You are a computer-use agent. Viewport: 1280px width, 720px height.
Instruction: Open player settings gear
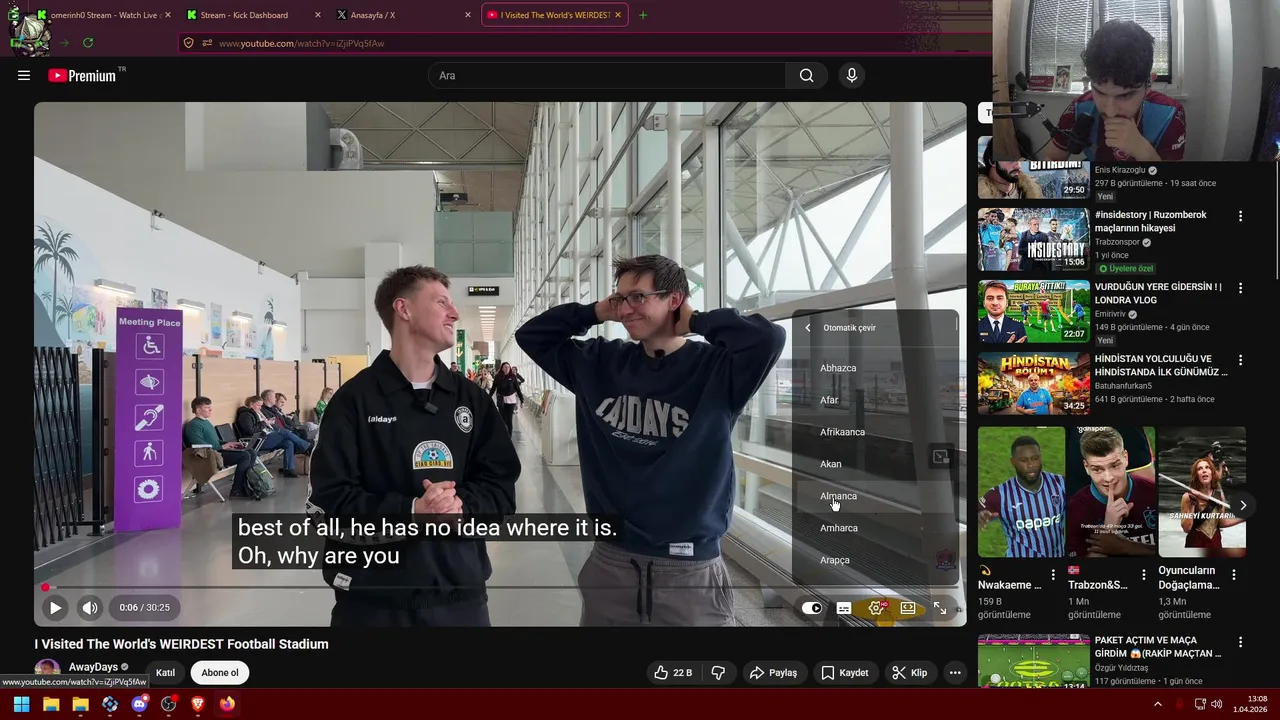(876, 607)
